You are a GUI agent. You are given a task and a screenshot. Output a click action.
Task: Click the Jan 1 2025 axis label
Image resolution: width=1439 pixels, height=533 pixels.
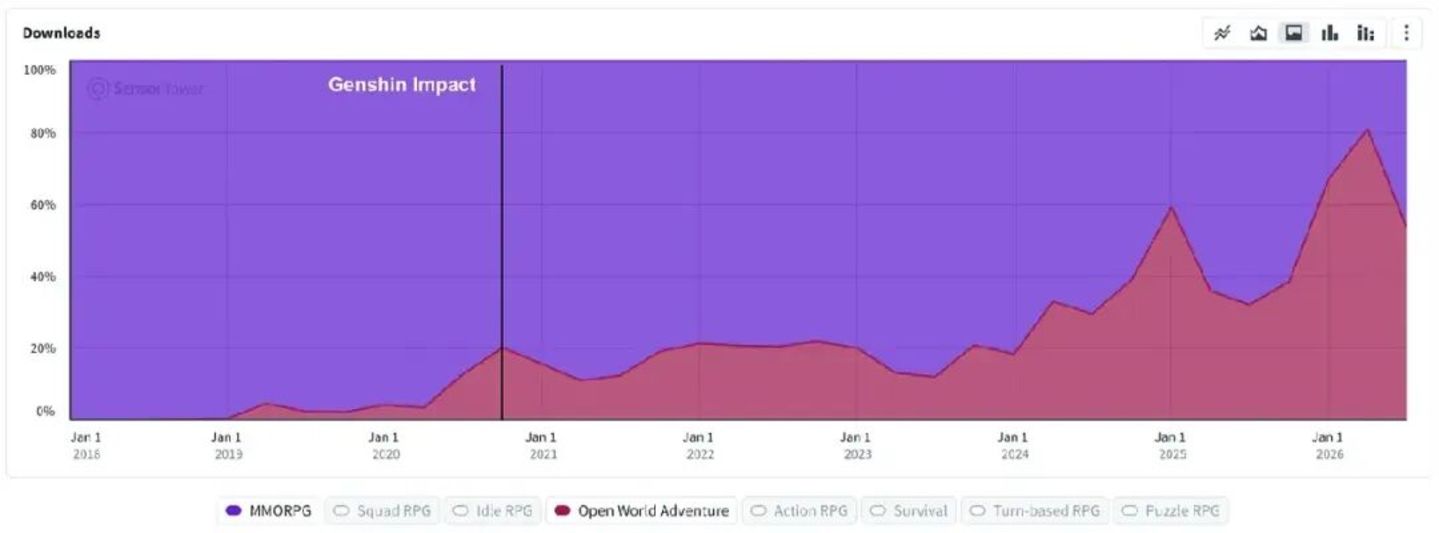(1171, 445)
